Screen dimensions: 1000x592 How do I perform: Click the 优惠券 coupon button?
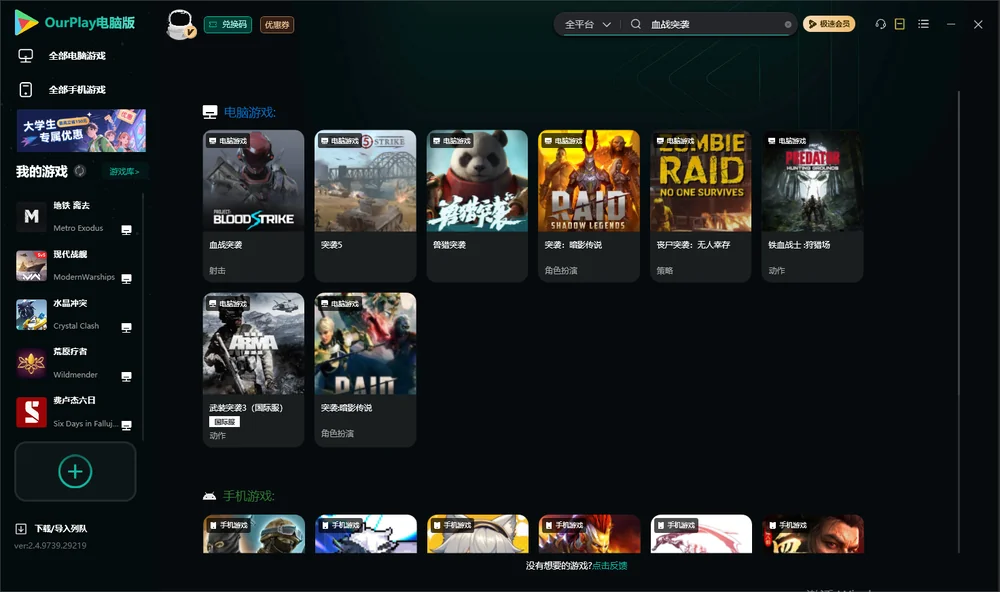tap(277, 25)
